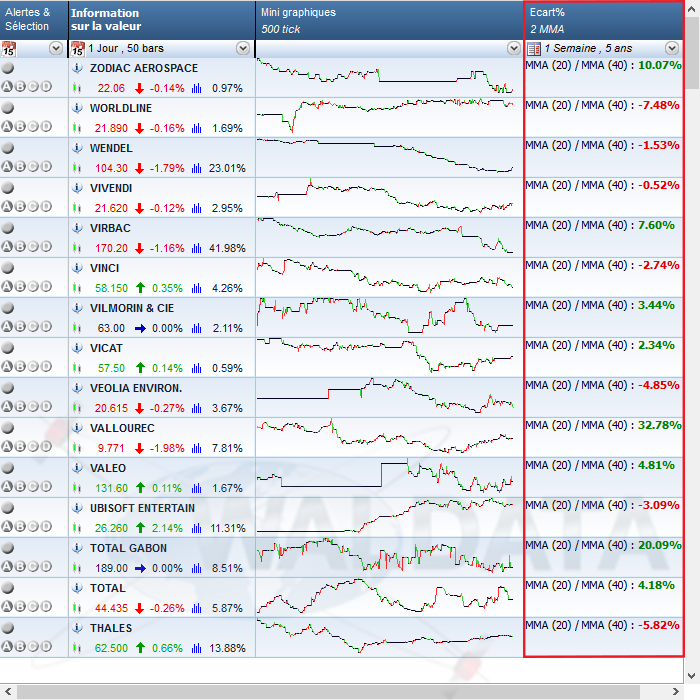700x700 pixels.
Task: Open the info icon next to WORLDLINE
Action: pos(77,108)
